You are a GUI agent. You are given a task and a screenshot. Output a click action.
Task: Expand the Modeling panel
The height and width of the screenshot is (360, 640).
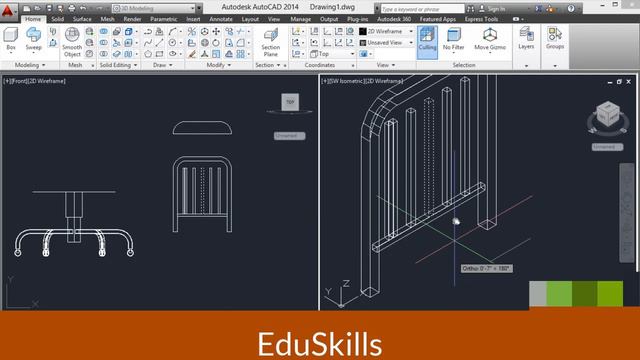(x=30, y=65)
